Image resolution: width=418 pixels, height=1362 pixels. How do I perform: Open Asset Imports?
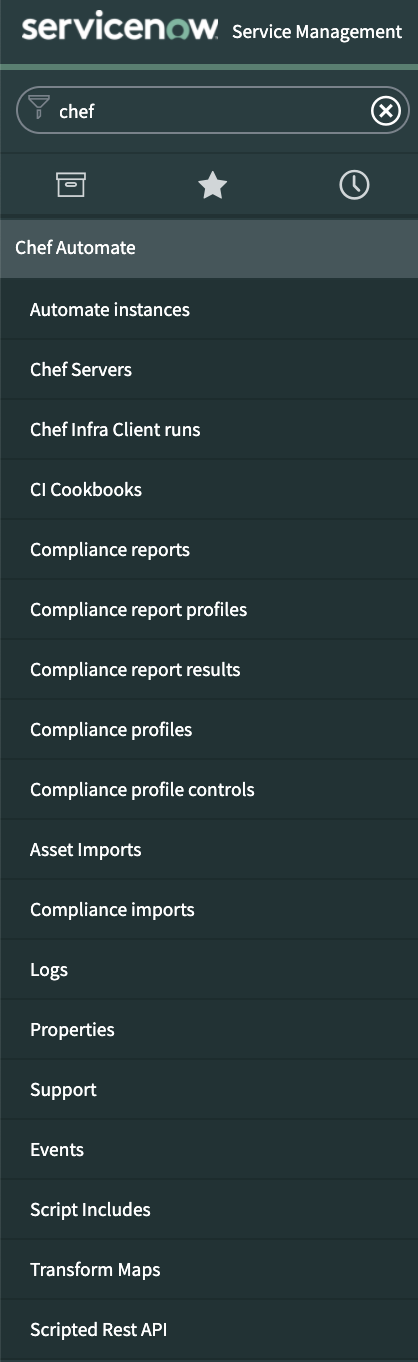point(209,850)
